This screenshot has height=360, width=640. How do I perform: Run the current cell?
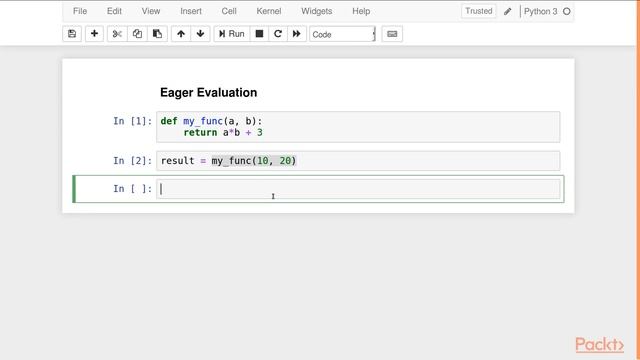point(231,34)
